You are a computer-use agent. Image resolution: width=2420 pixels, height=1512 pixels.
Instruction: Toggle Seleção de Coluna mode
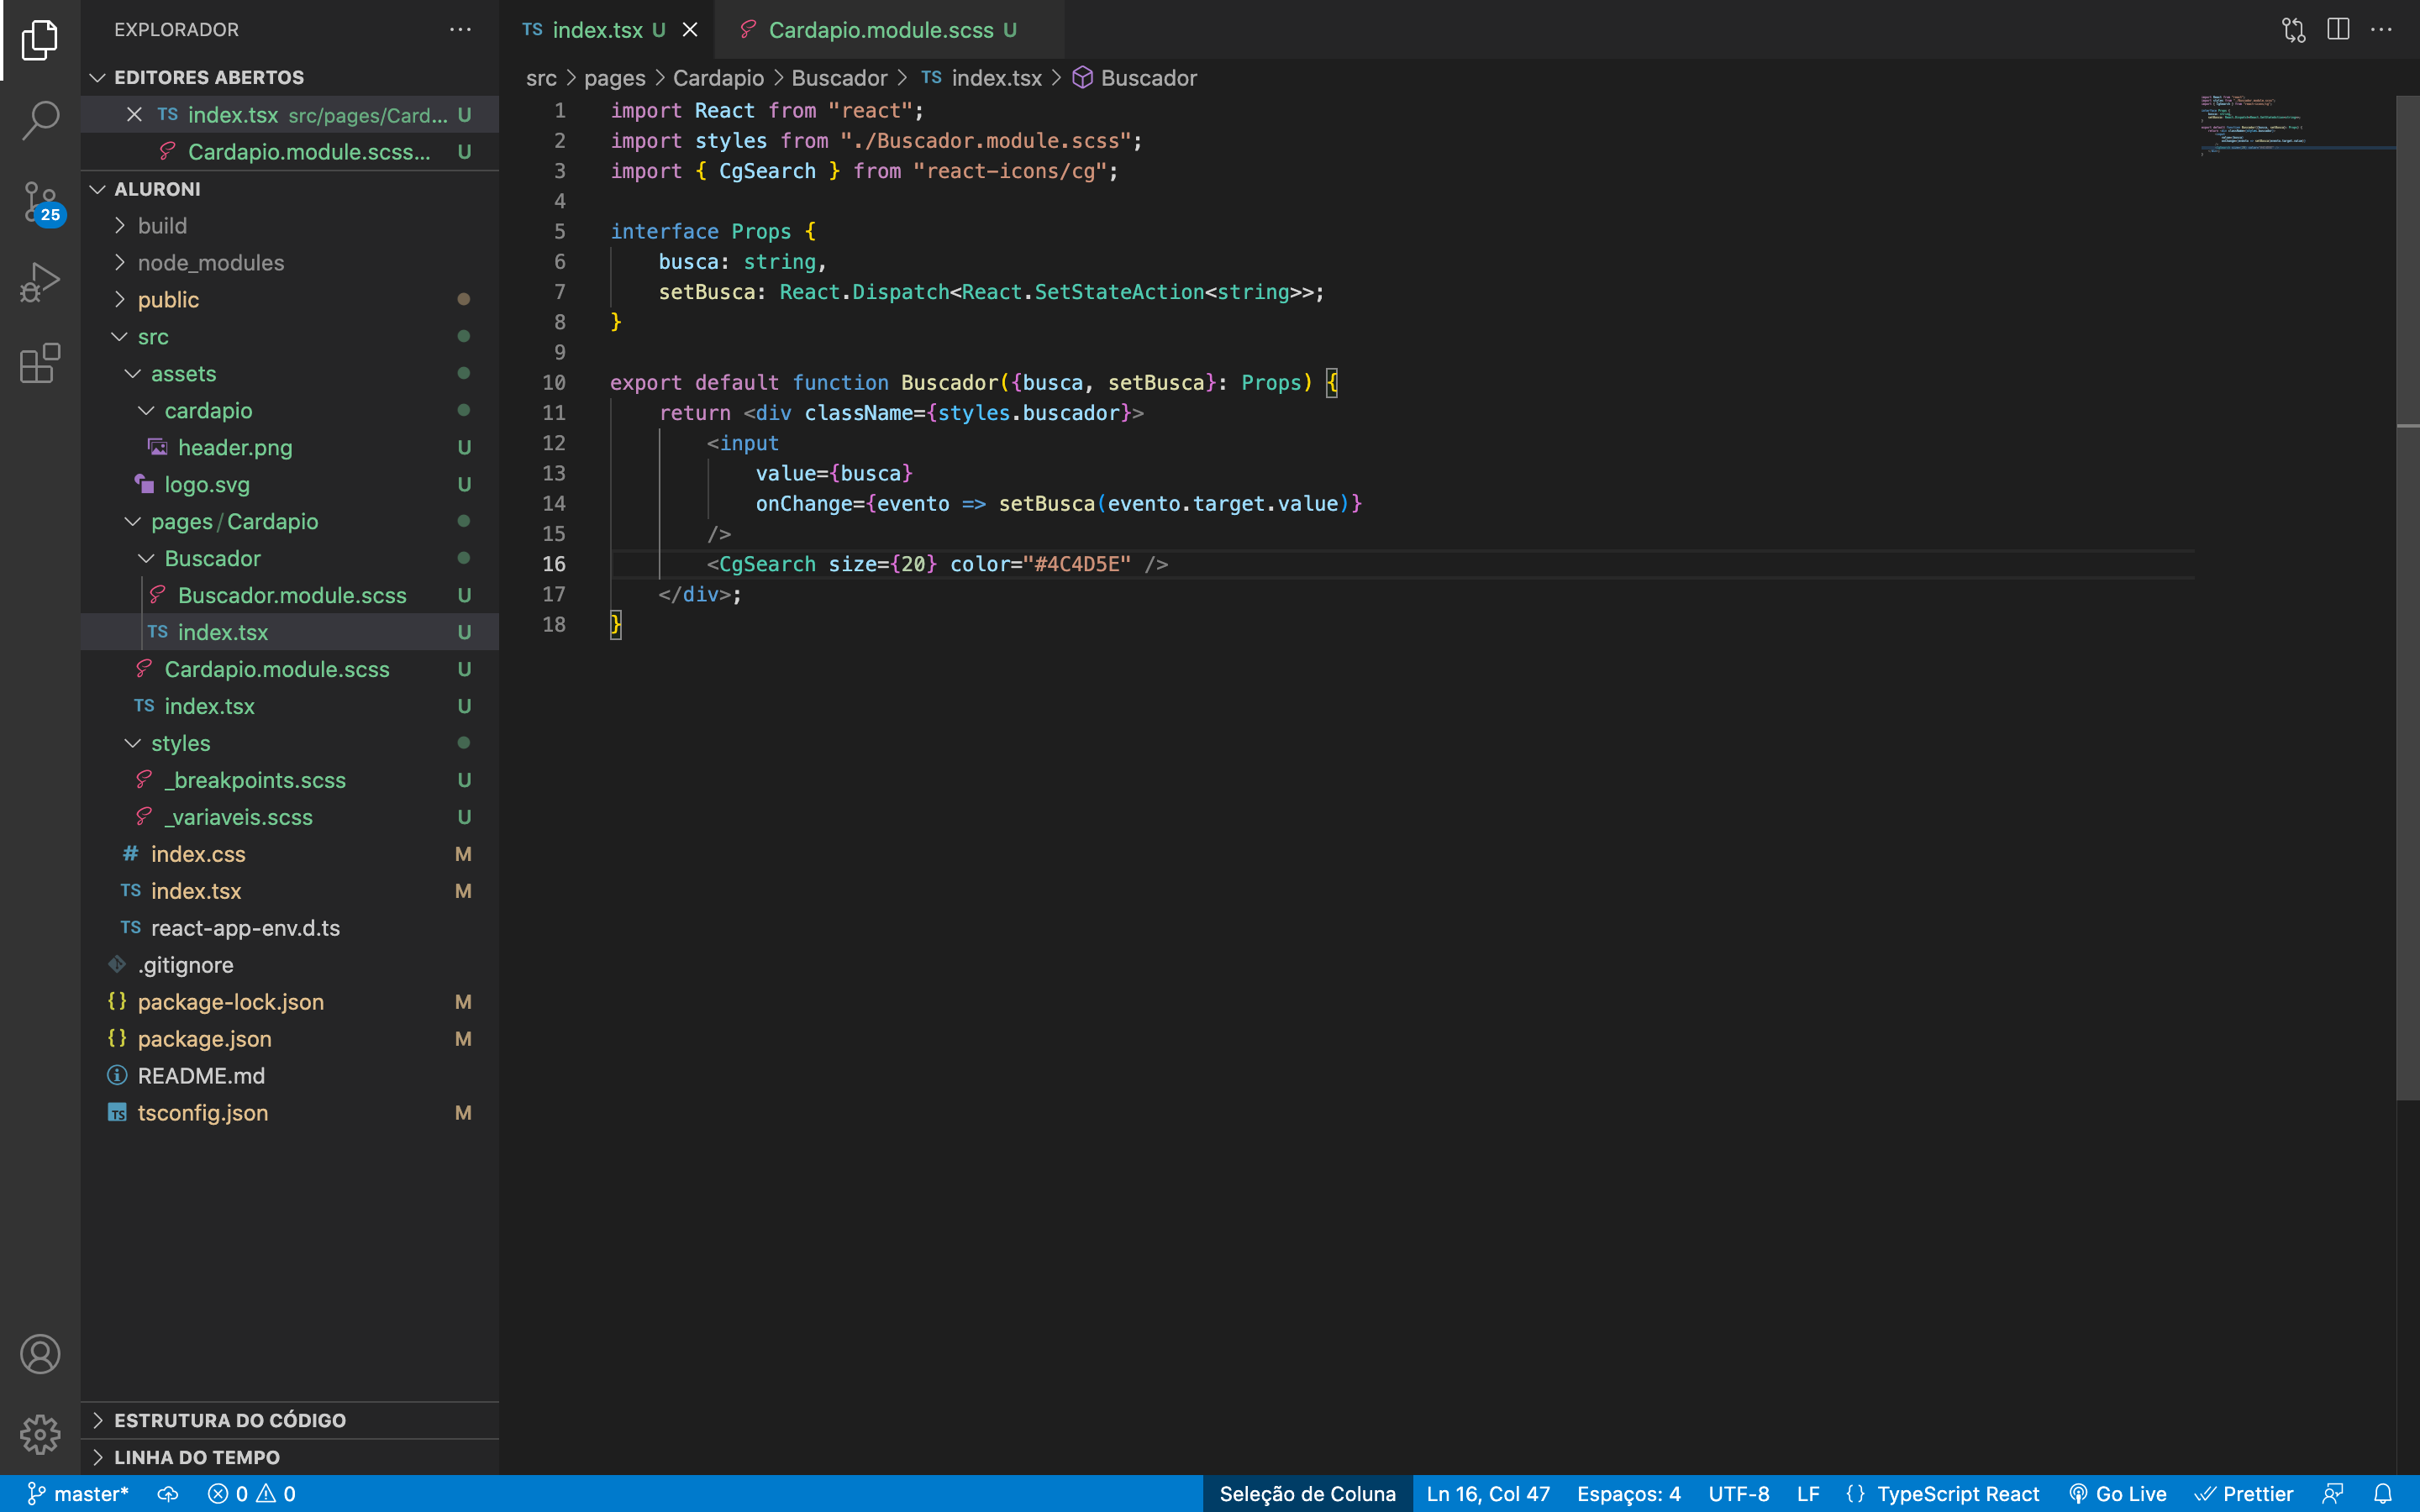1307,1494
